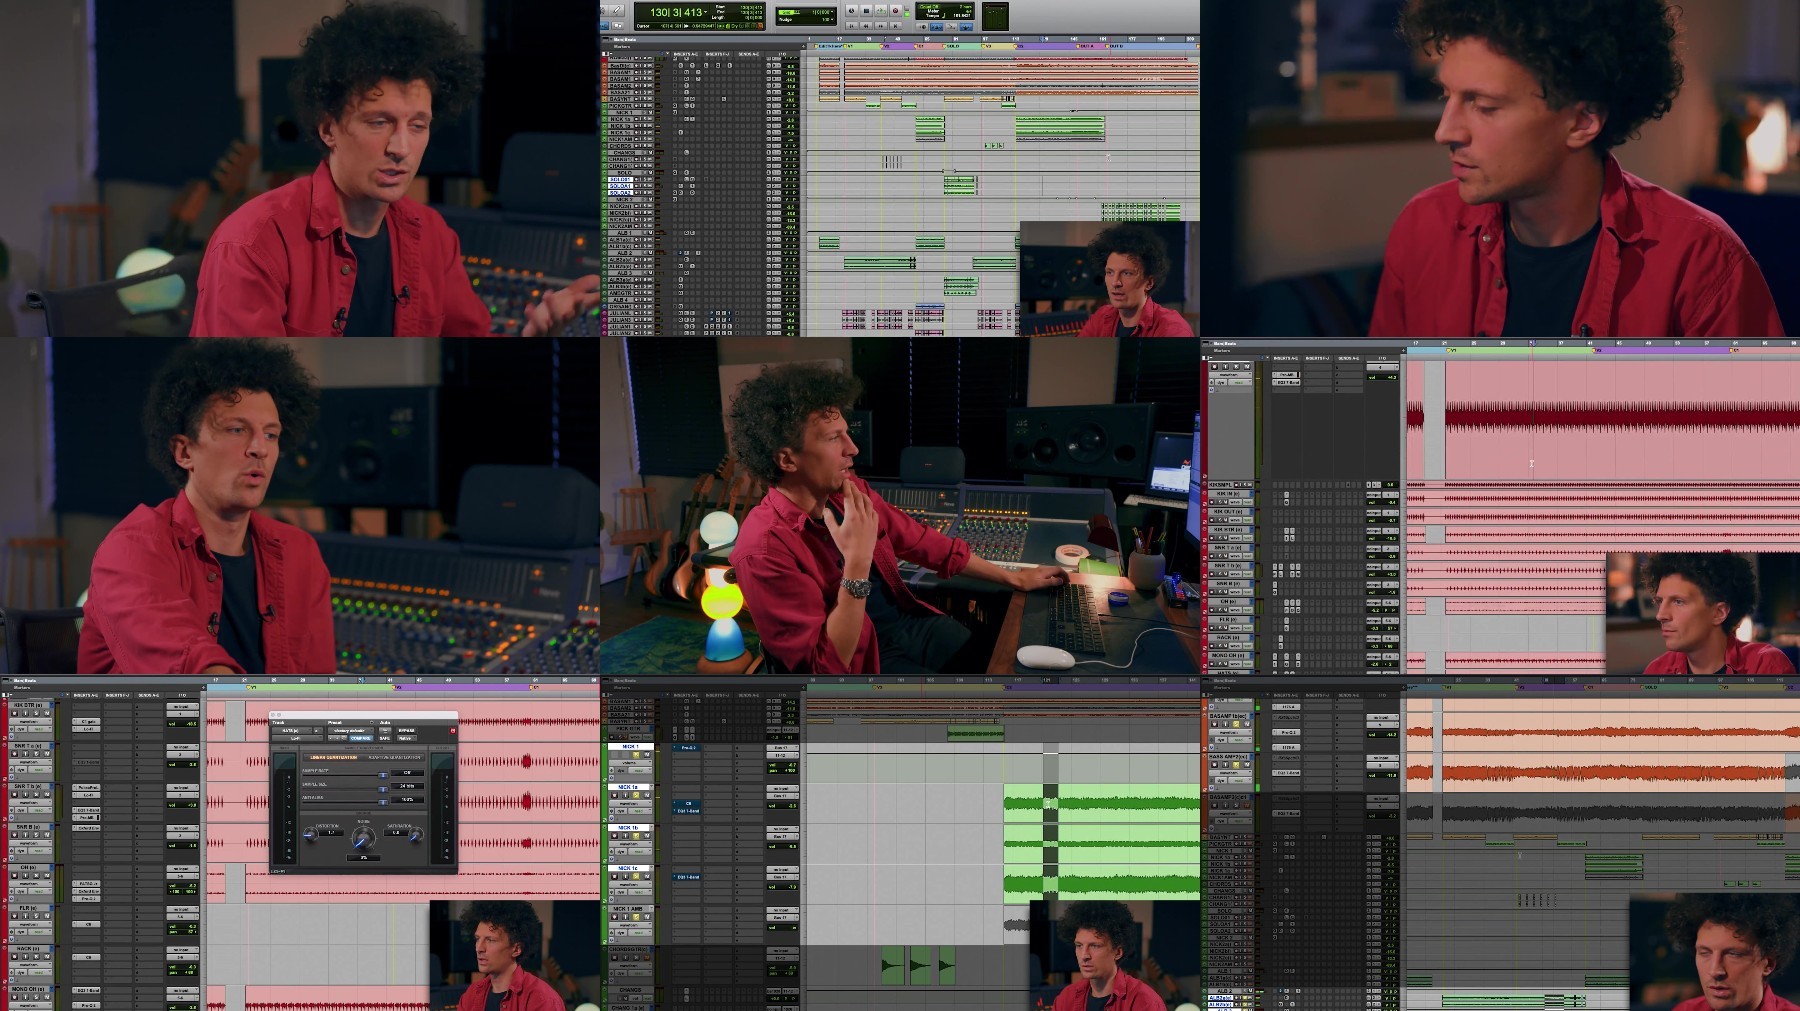This screenshot has height=1011, width=1800.
Task: Mute the OH (e) track in the Lo-Fi frame
Action: pos(47,876)
